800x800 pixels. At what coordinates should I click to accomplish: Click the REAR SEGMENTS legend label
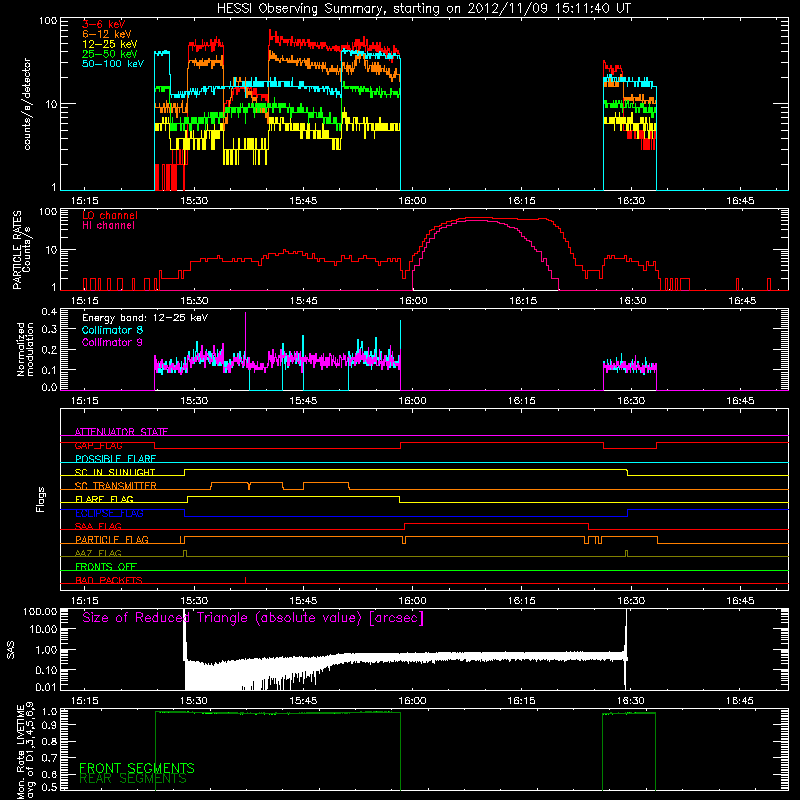[x=133, y=779]
